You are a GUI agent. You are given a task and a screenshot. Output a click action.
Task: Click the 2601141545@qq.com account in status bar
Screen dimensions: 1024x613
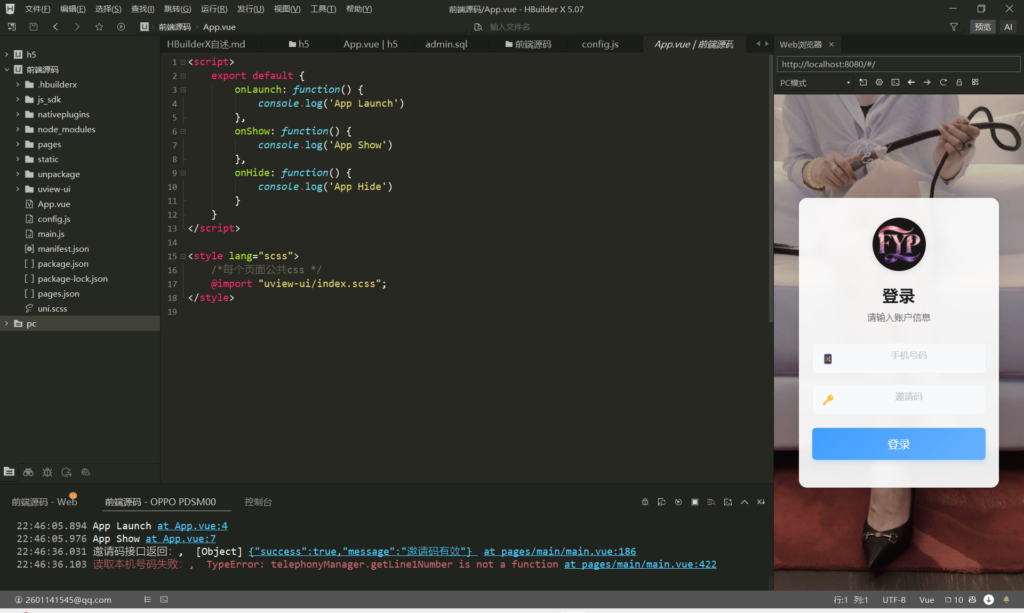point(63,599)
